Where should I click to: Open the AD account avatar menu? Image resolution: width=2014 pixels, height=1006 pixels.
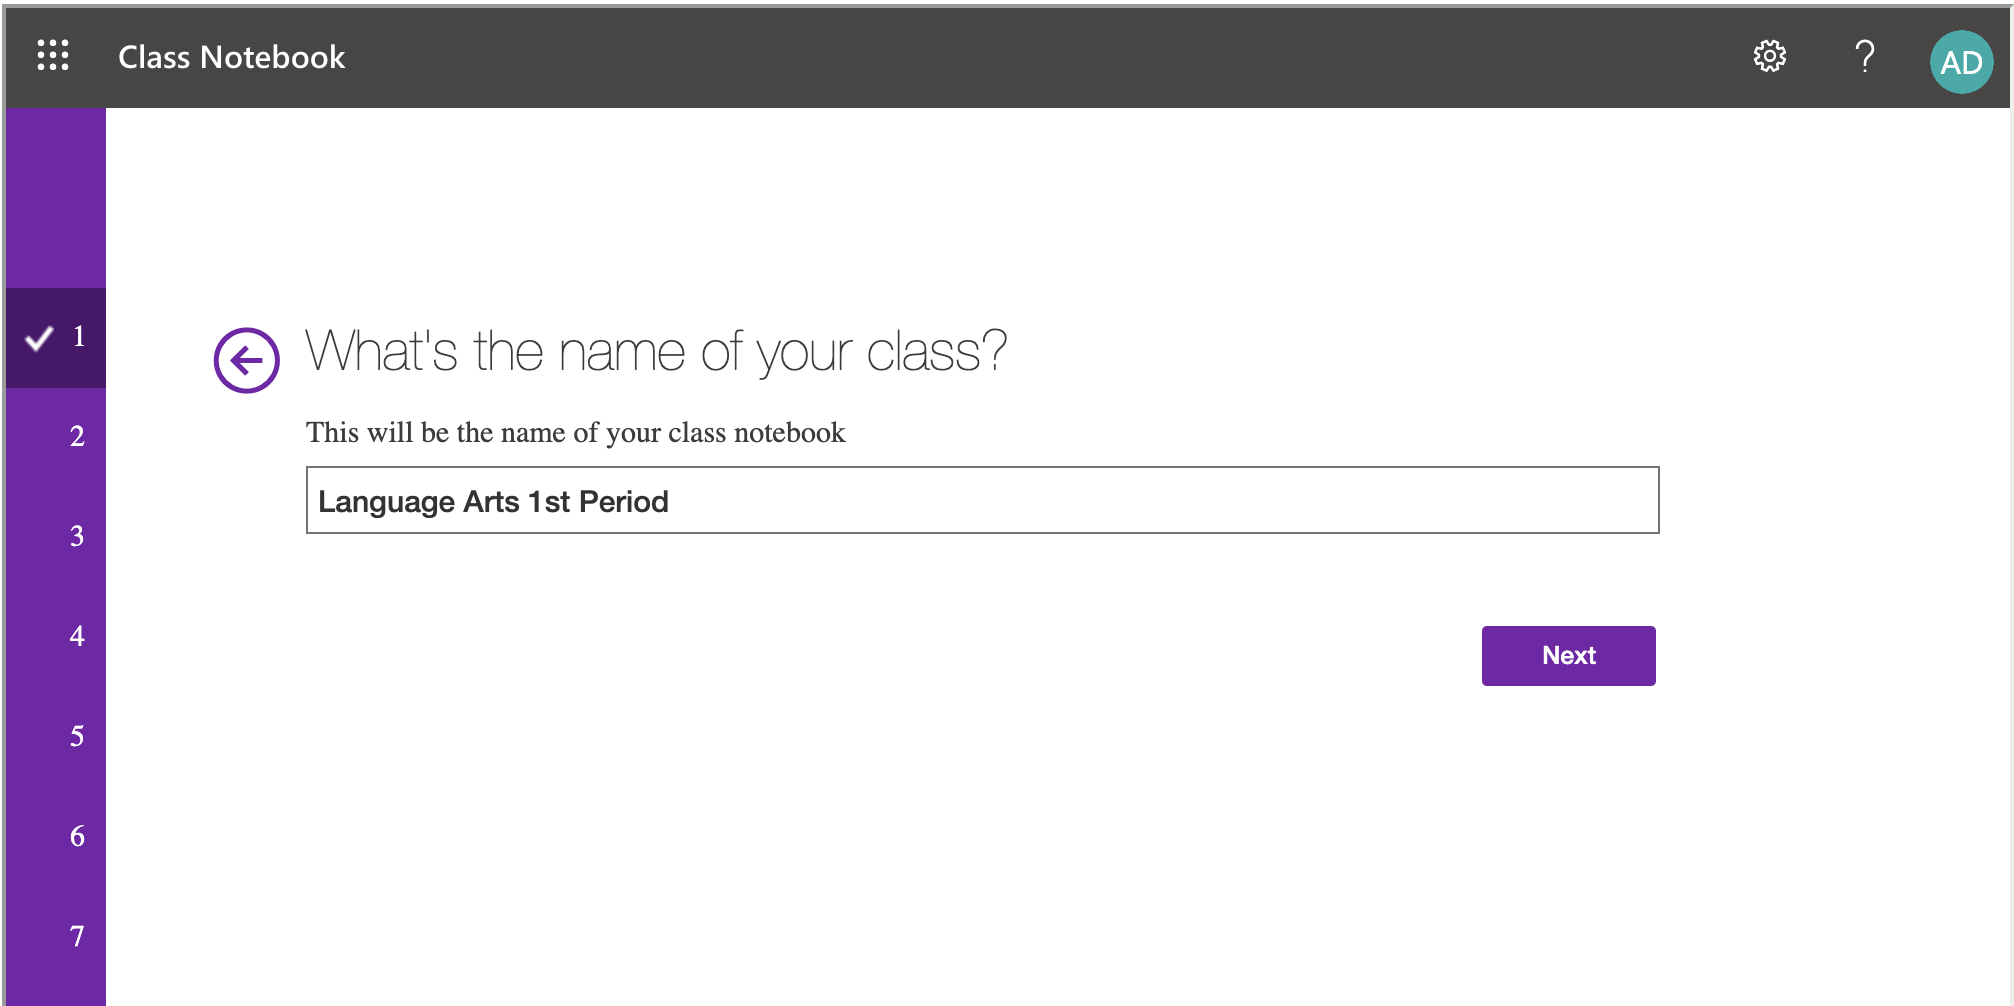tap(1960, 62)
